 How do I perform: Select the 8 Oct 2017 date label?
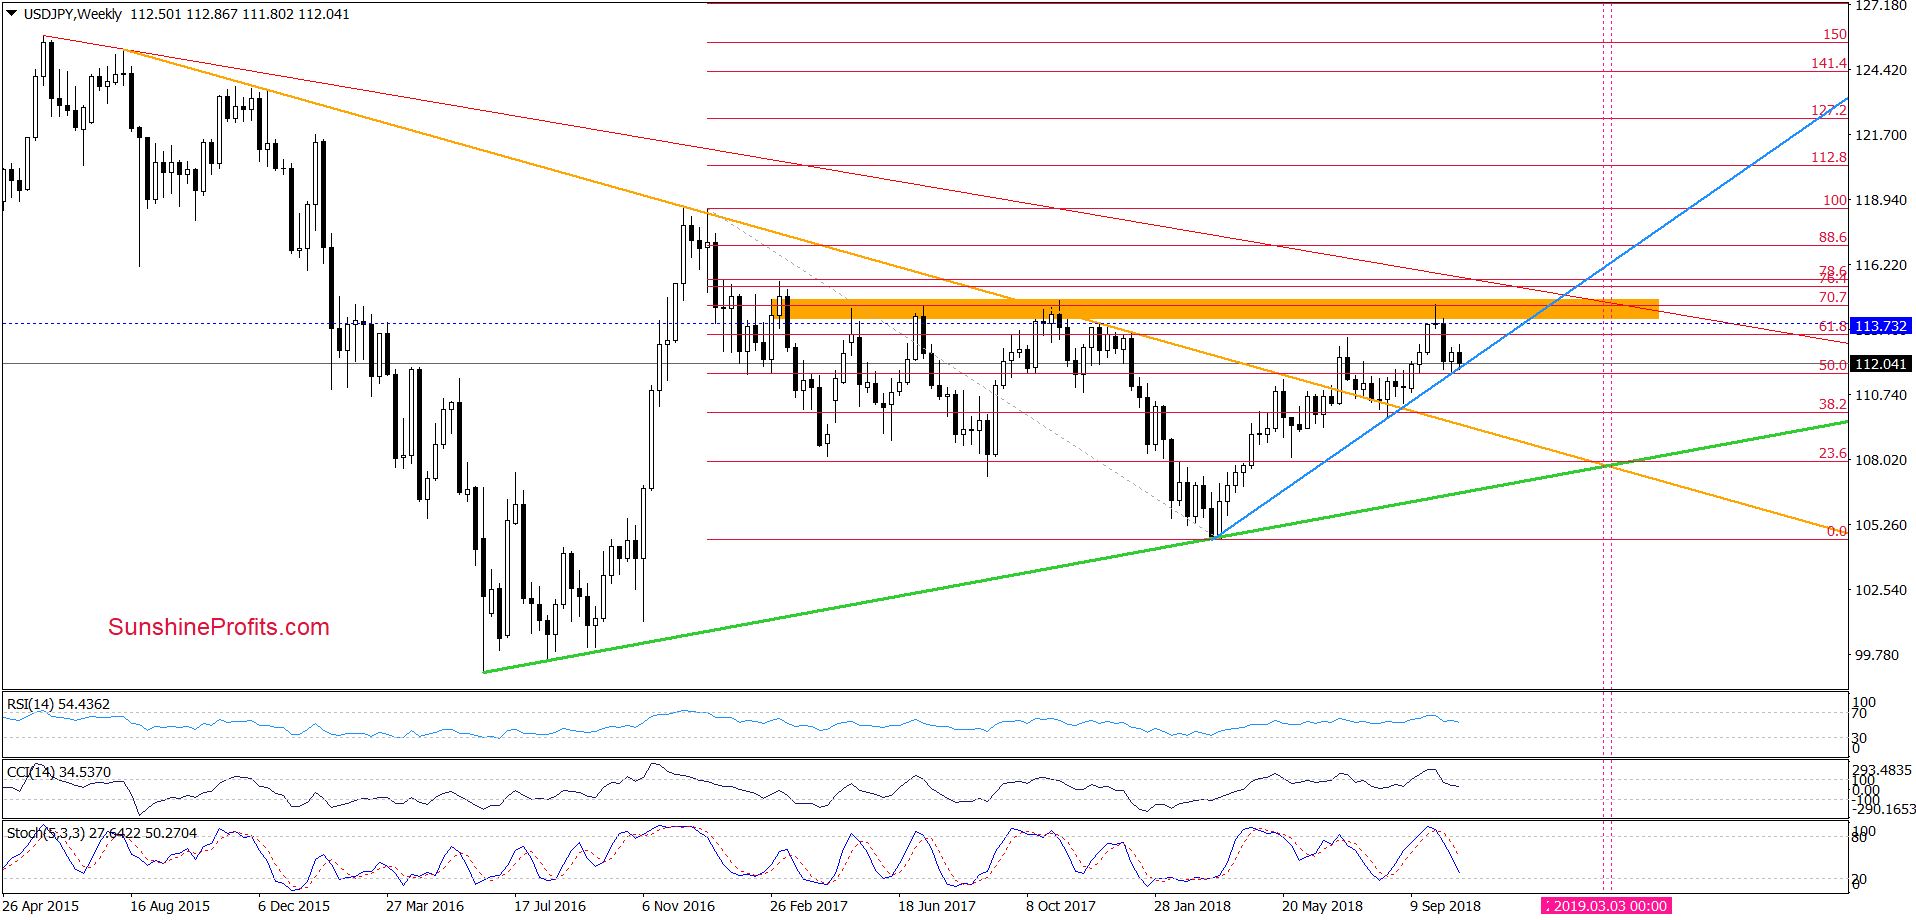point(1061,906)
